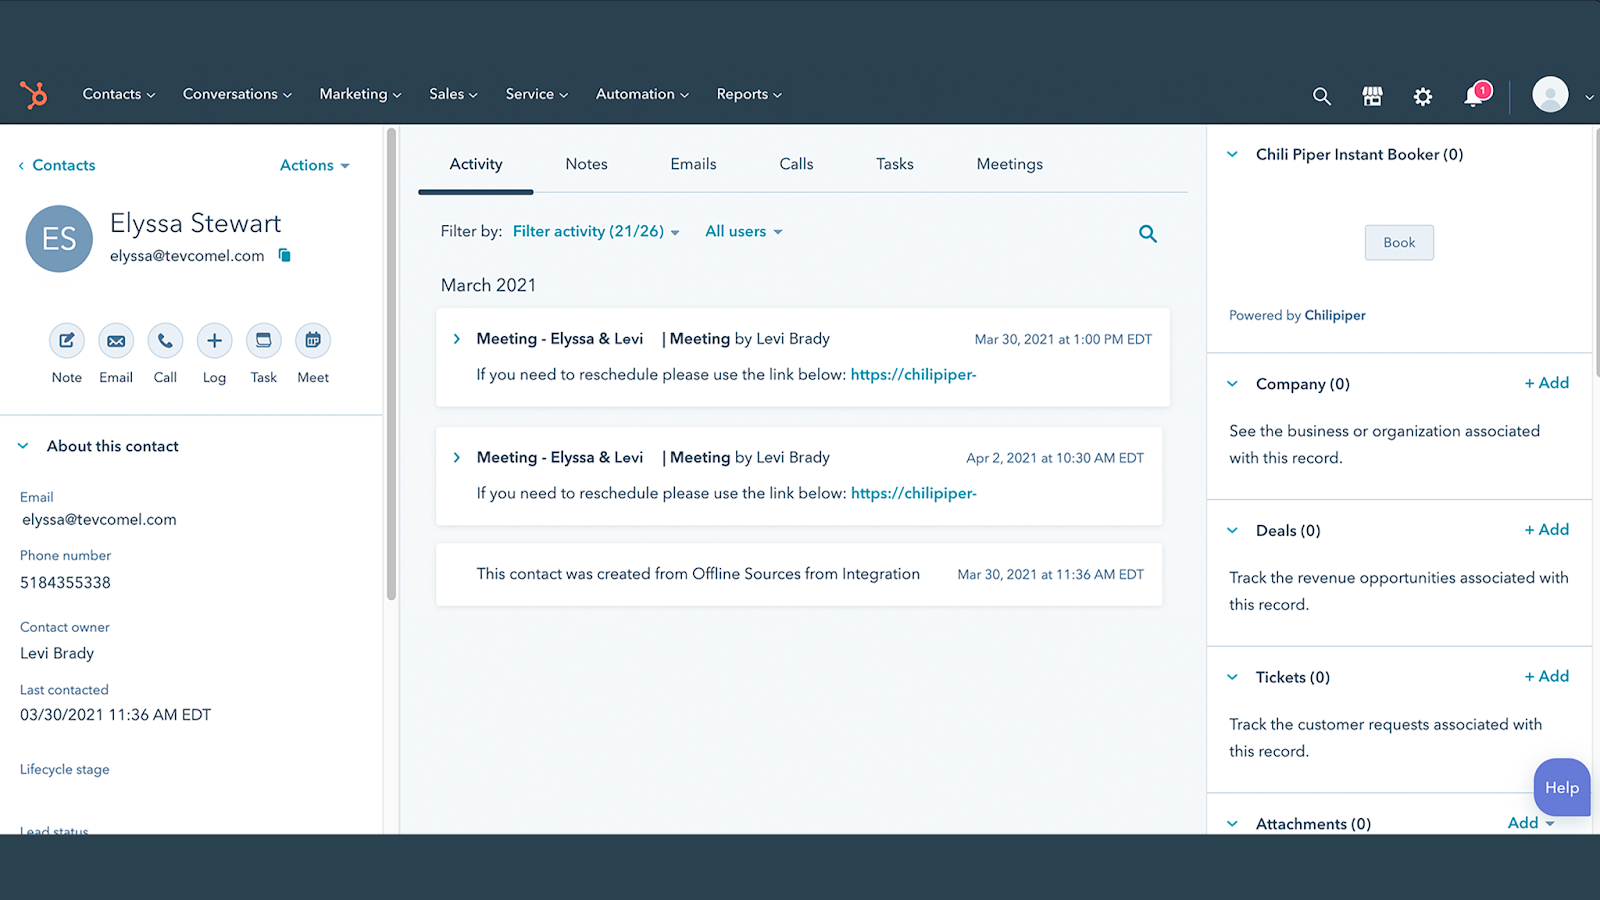The image size is (1600, 900).
Task: Click the Phone number field 5184355338
Action: point(65,583)
